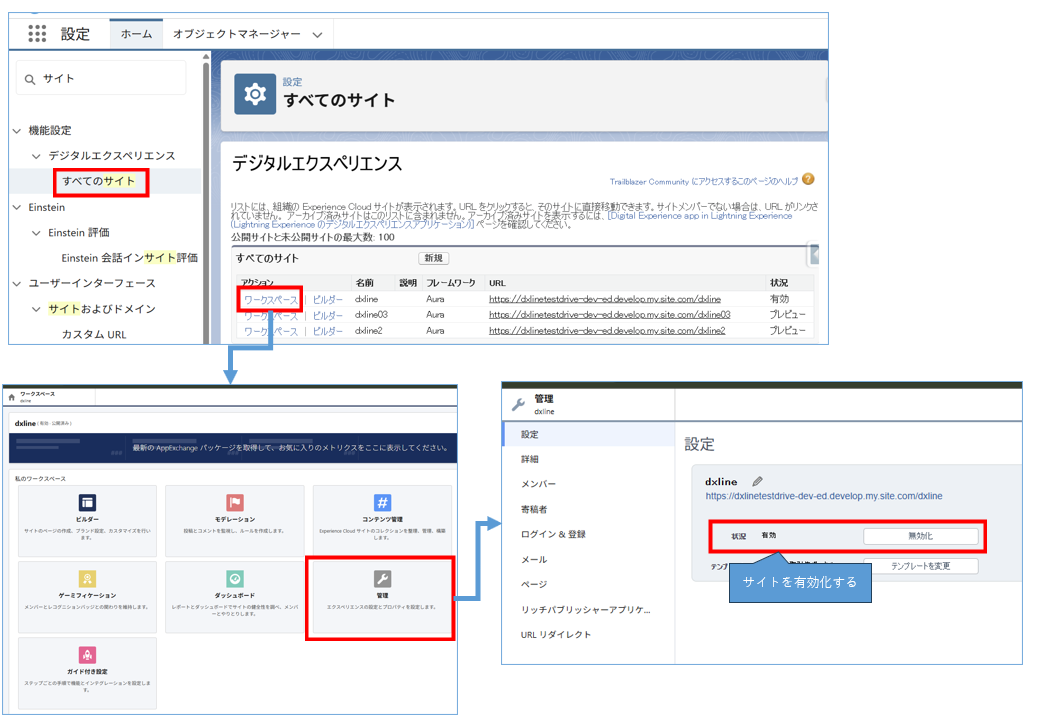Collapse the ユーザーインターフェース tree section
The width and height of the screenshot is (1040, 716).
[17, 284]
